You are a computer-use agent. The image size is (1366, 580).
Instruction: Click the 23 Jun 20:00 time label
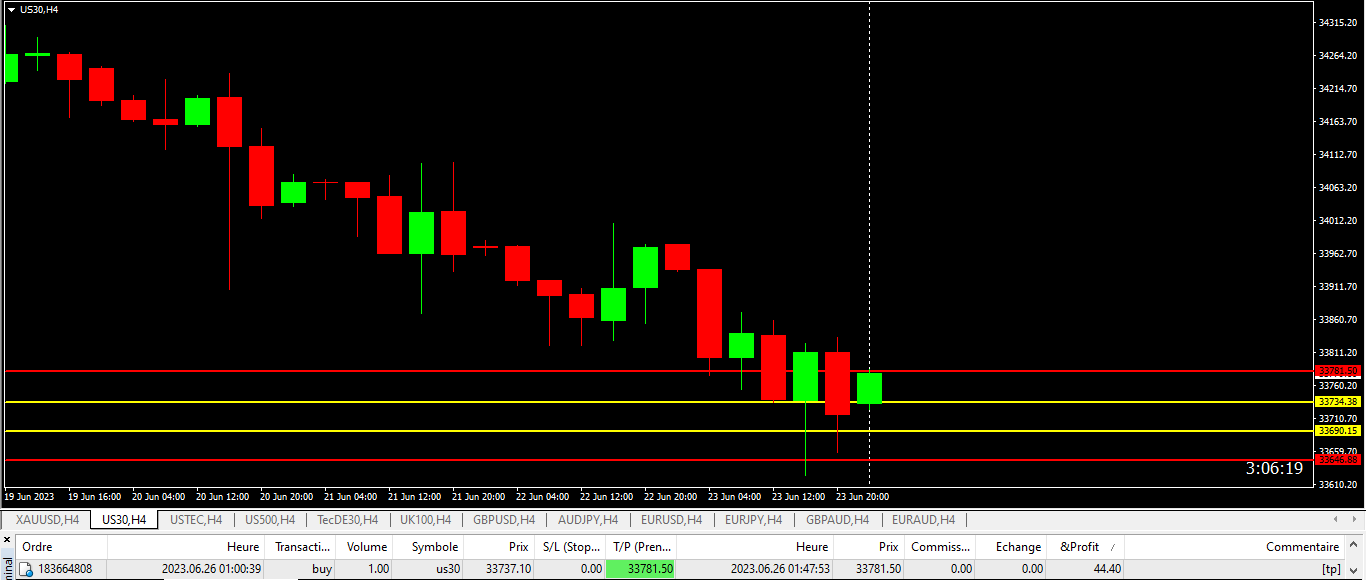(862, 496)
